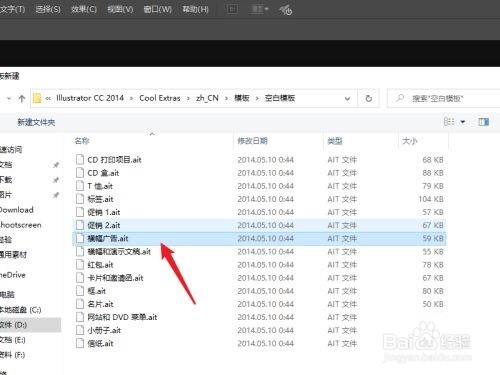Open the view options dropdown arrow
Viewport: 500px width, 375px height.
coord(463,122)
